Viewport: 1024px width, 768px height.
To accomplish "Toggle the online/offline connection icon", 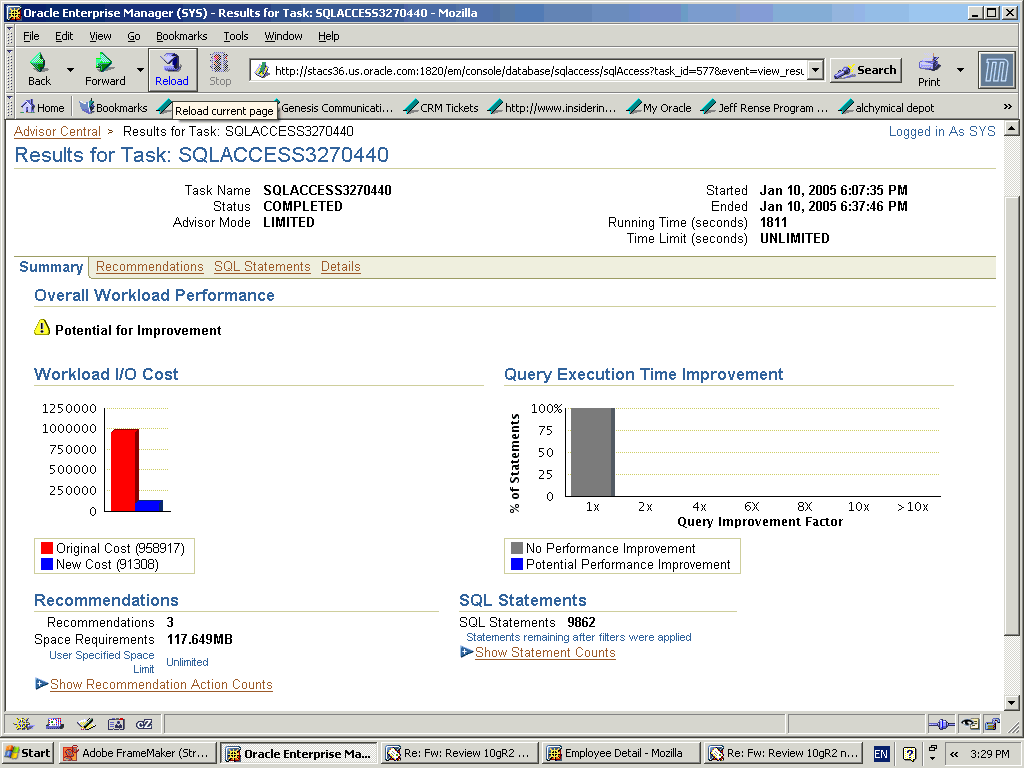I will click(x=940, y=724).
